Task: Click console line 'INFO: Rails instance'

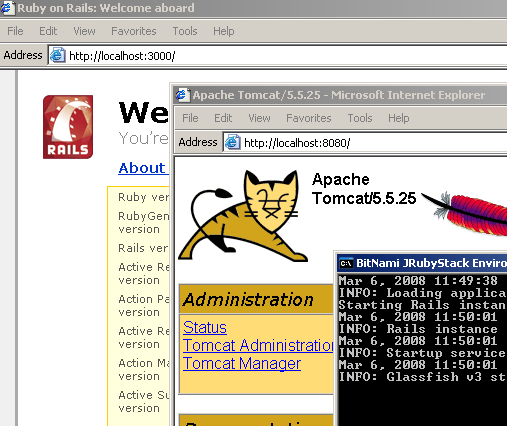Action: 418,329
